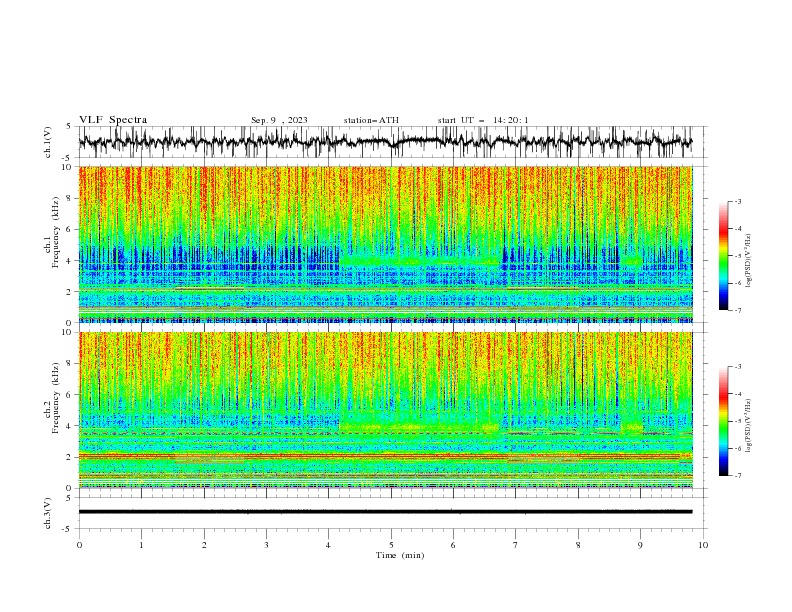792x612 pixels.
Task: Click the ch.1 spectrogram plot
Action: click(x=386, y=244)
